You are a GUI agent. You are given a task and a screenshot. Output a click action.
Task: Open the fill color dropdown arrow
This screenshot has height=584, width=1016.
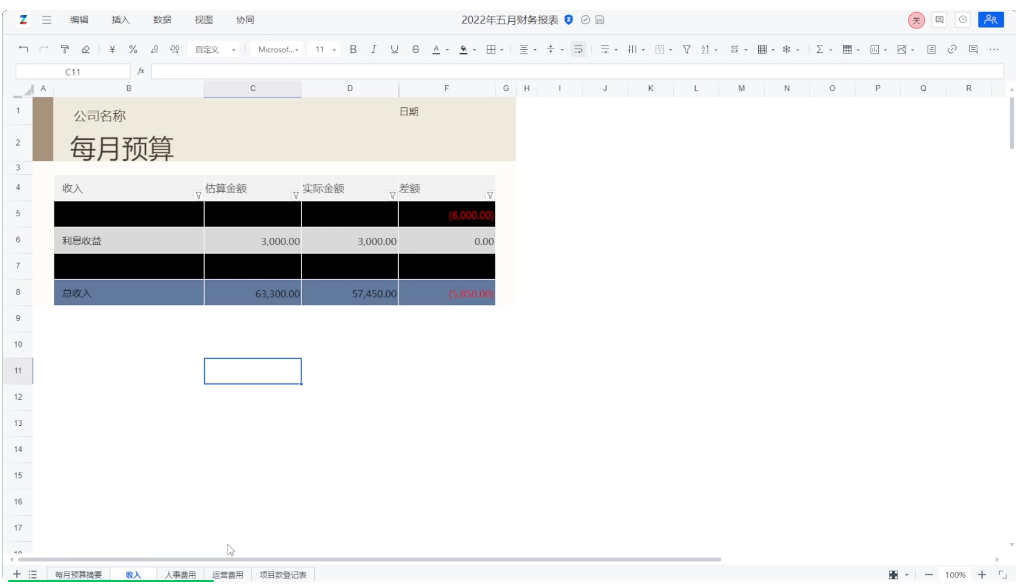click(x=474, y=50)
